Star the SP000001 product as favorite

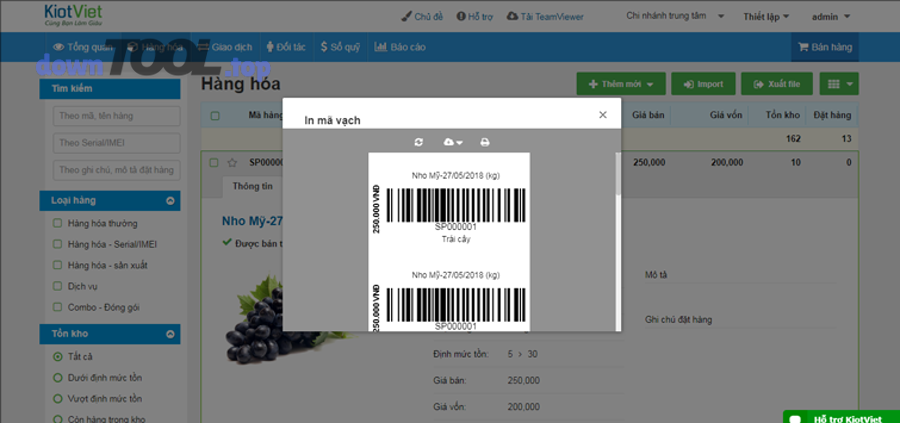coord(232,163)
